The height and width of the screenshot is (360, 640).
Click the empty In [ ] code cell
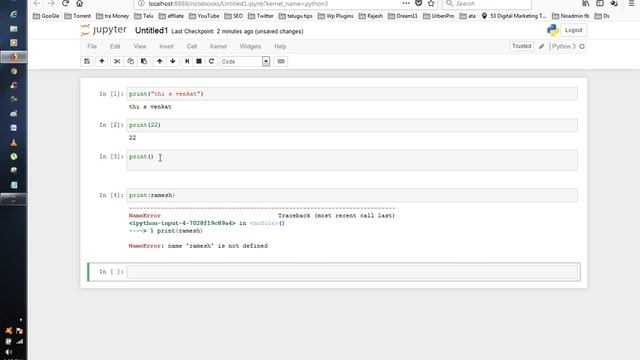pos(352,272)
